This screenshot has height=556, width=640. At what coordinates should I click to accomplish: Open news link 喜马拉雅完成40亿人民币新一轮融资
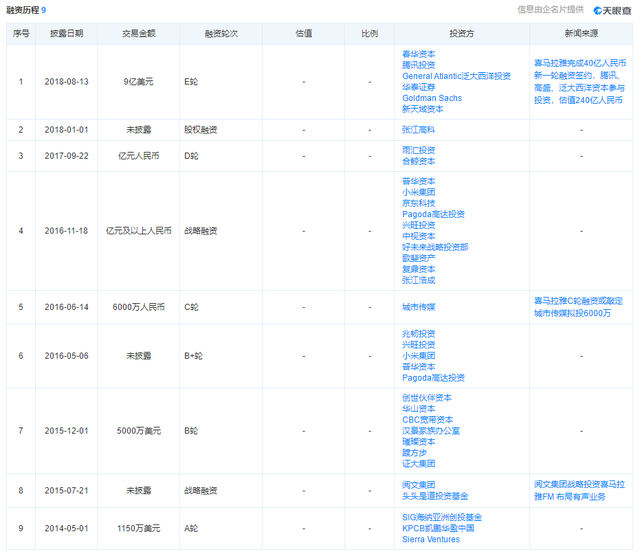tap(580, 82)
